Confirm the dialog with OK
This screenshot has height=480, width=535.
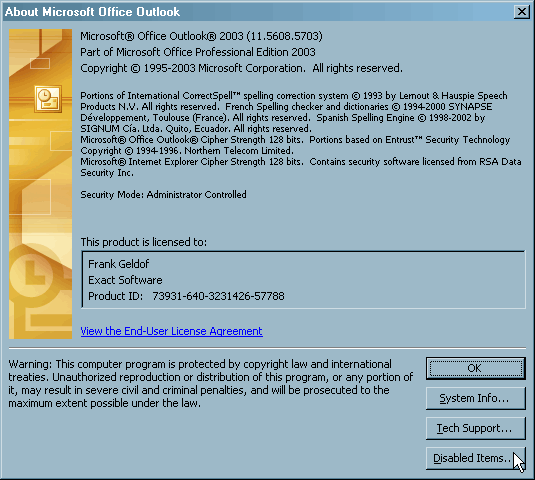point(475,368)
